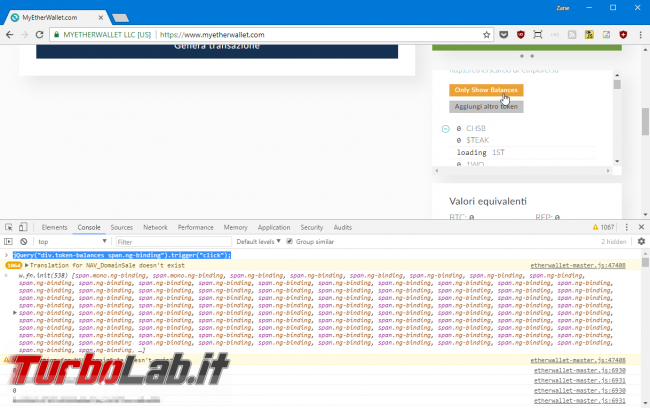Open the Default levels dropdown
Viewport: 650px width, 408px height.
258,241
